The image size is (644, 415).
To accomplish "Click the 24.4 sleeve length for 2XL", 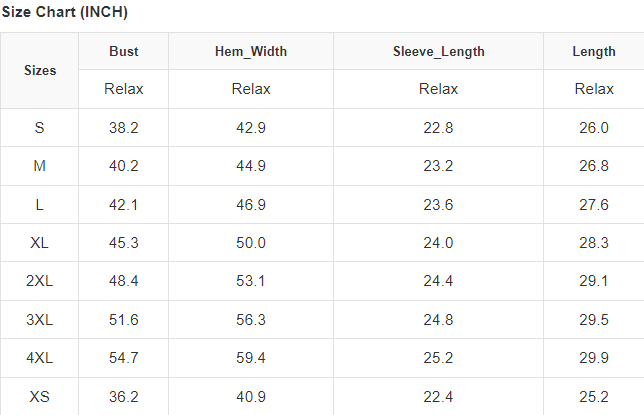I will 438,282.
